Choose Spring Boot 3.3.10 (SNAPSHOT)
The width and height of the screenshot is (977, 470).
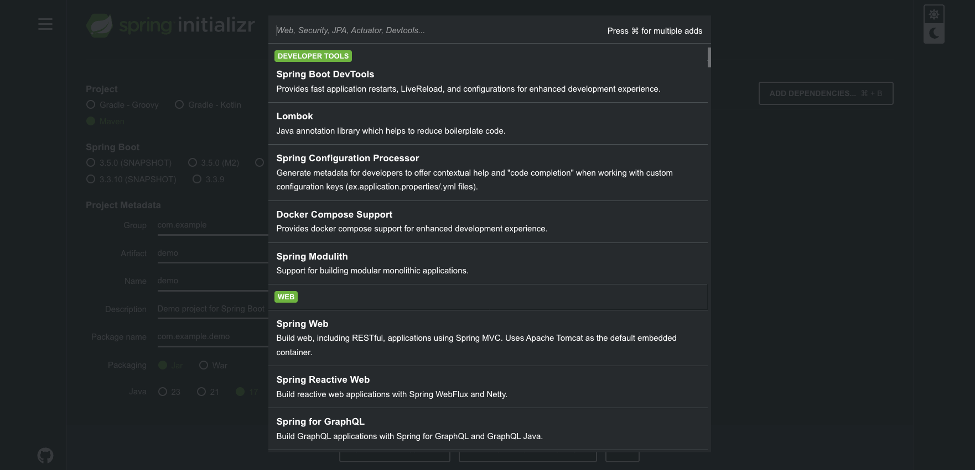tap(131, 179)
